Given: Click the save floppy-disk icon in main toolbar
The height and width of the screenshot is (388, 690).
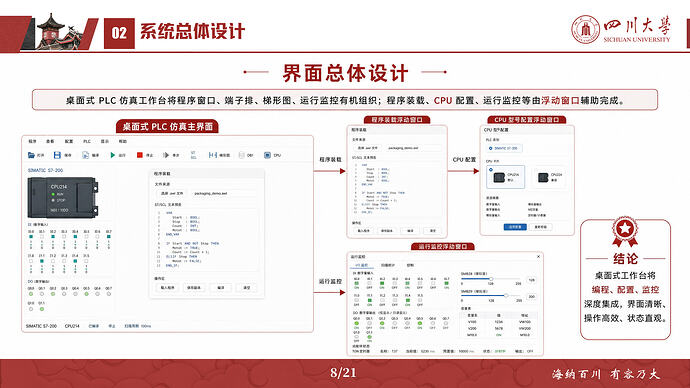Looking at the screenshot, I should point(57,155).
